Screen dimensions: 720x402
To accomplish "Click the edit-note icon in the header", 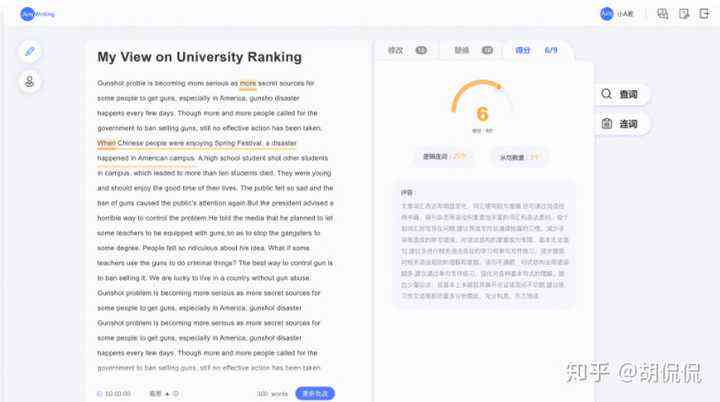I will [x=684, y=14].
